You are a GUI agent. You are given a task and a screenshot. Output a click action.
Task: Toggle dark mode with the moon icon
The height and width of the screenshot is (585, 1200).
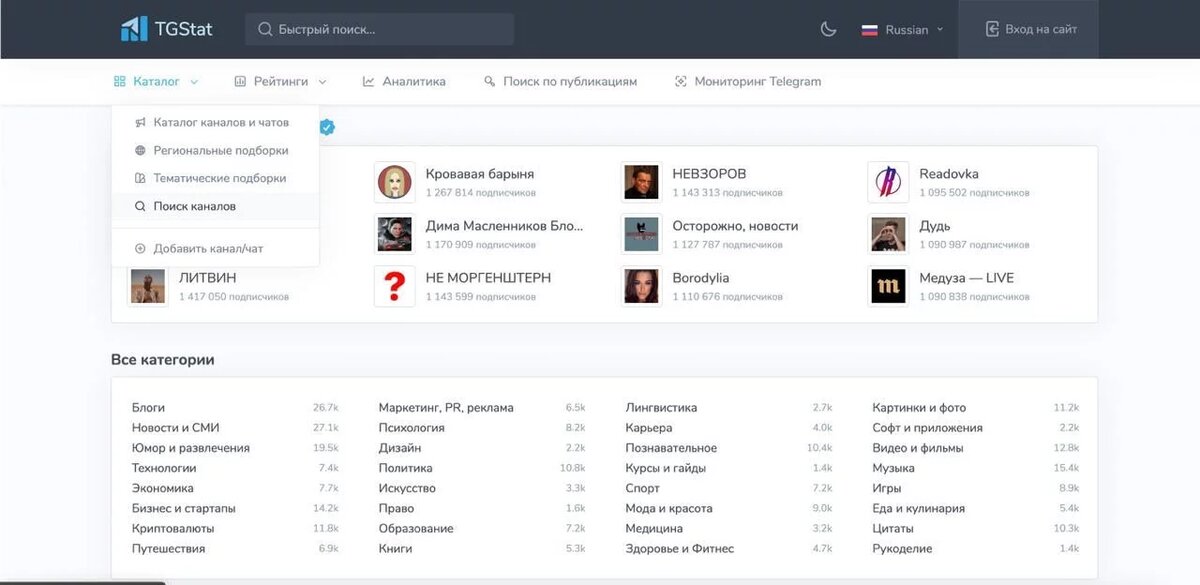[x=828, y=29]
